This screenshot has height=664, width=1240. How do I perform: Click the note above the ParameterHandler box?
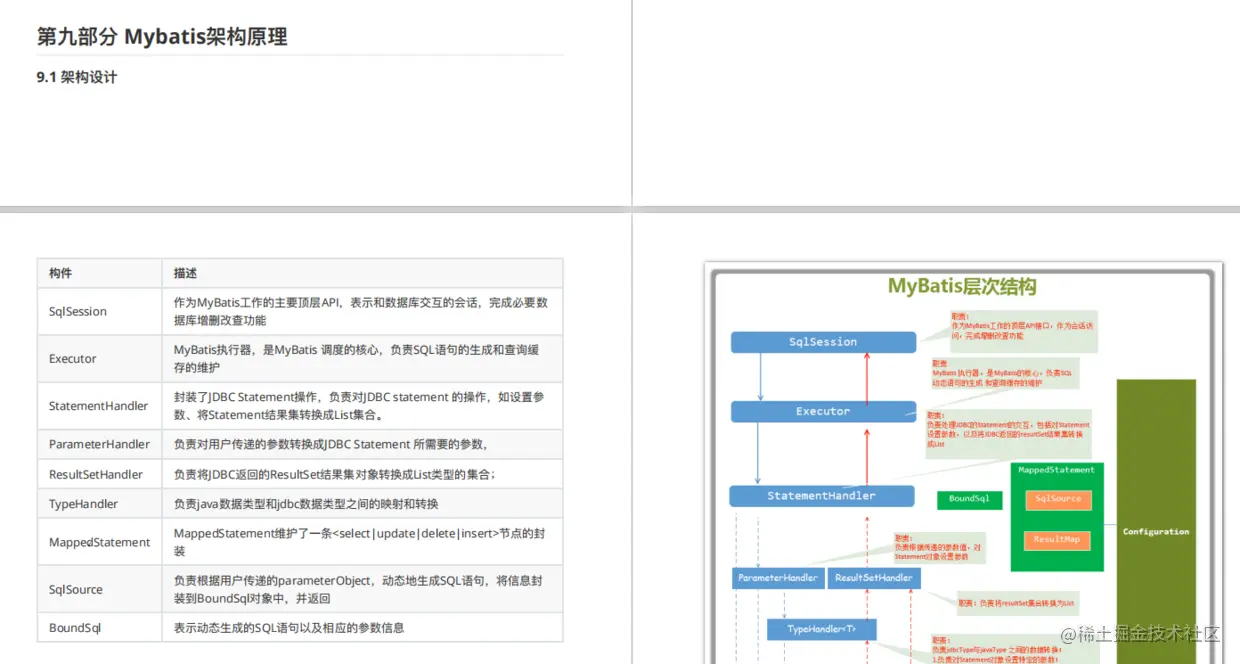click(941, 546)
